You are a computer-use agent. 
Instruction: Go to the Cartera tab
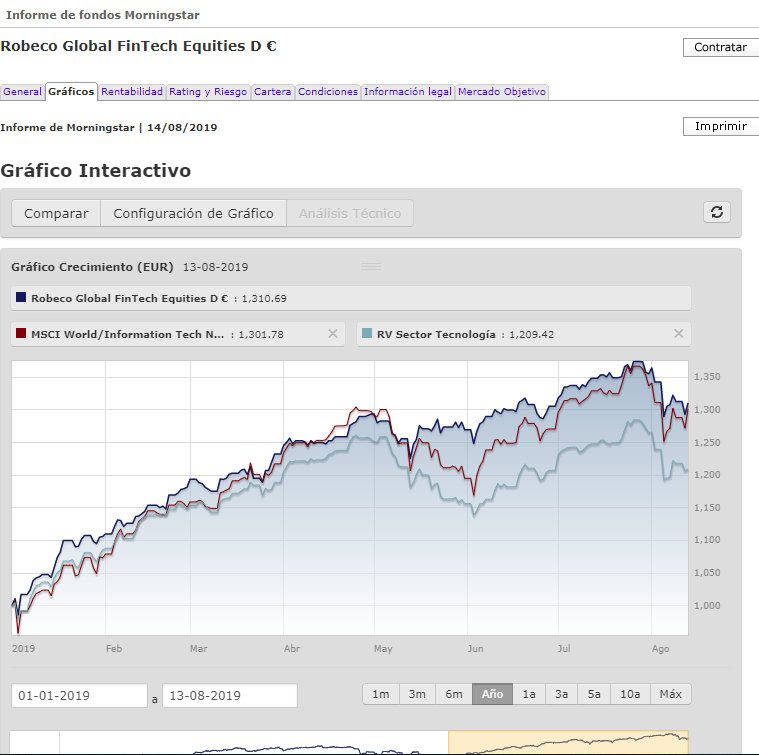tap(273, 91)
